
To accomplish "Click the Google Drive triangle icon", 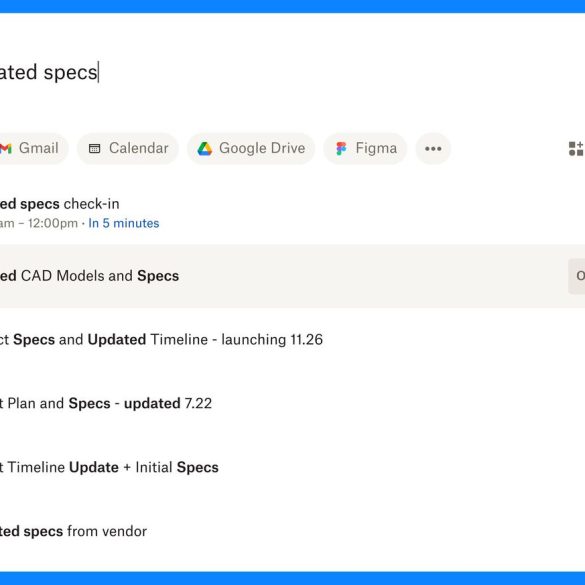I will 204,148.
